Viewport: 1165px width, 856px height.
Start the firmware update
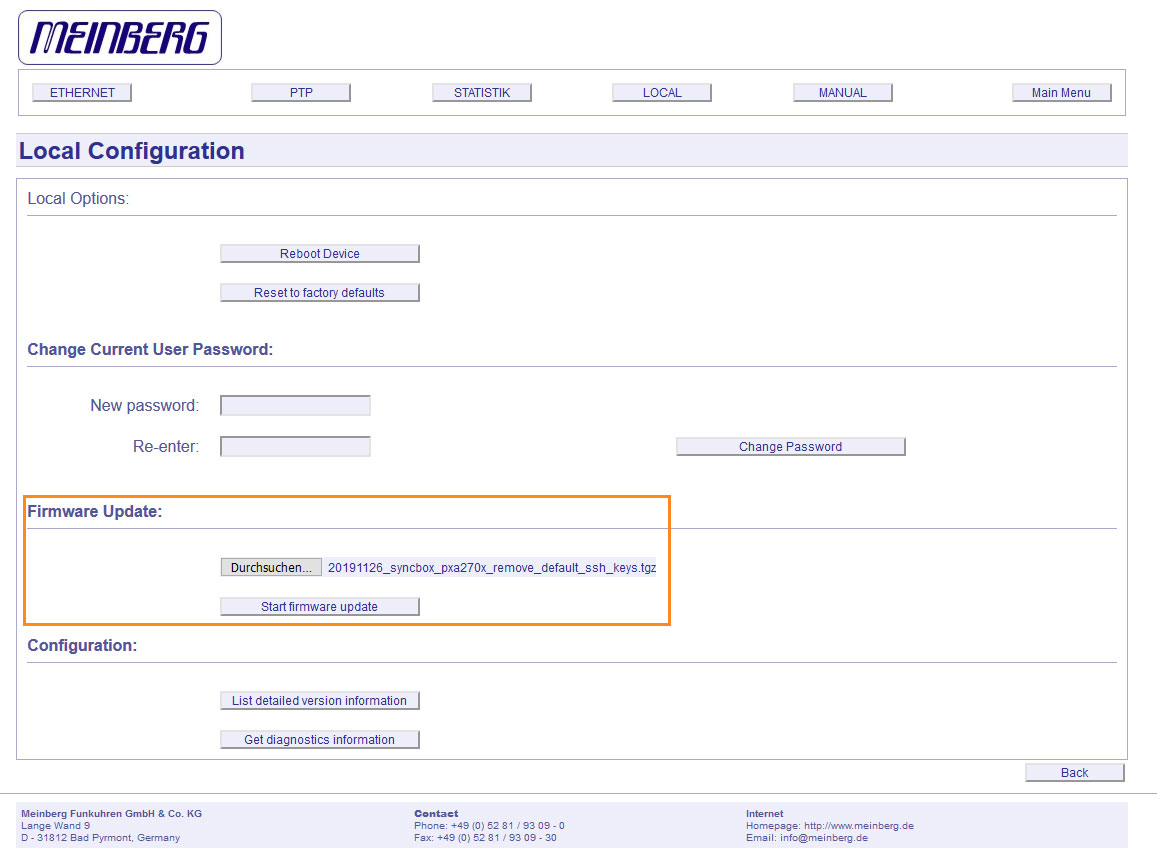[319, 607]
